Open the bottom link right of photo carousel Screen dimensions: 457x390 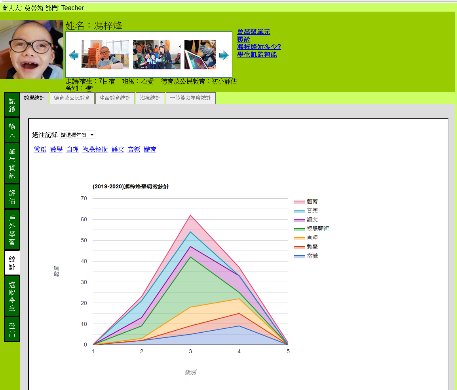pyautogui.click(x=257, y=54)
